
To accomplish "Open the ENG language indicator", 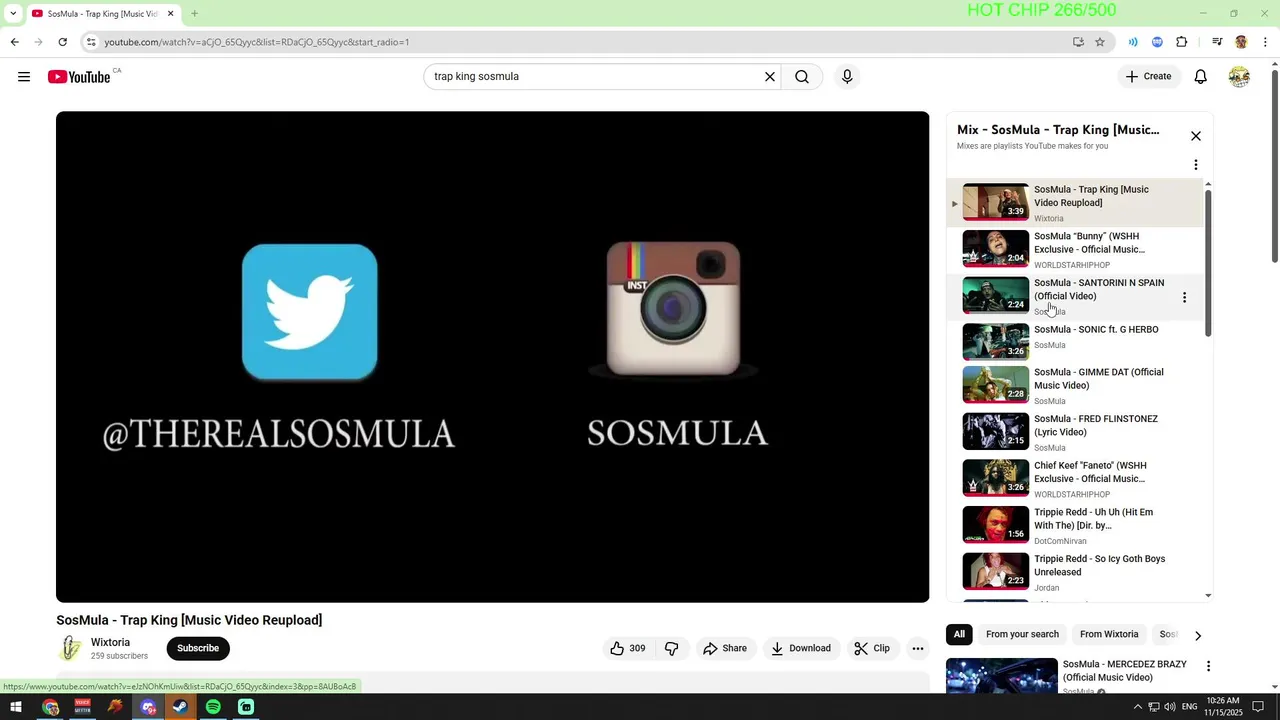I will click(1189, 707).
